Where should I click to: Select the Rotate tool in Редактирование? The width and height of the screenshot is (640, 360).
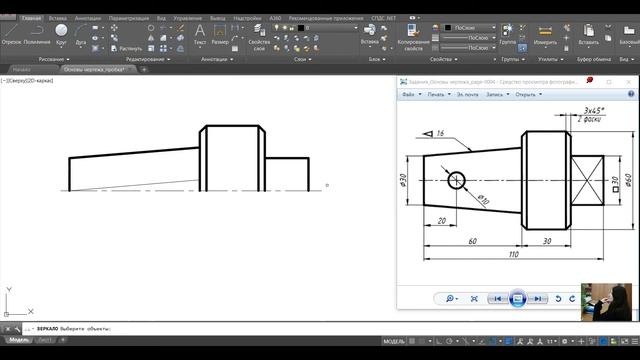click(151, 28)
